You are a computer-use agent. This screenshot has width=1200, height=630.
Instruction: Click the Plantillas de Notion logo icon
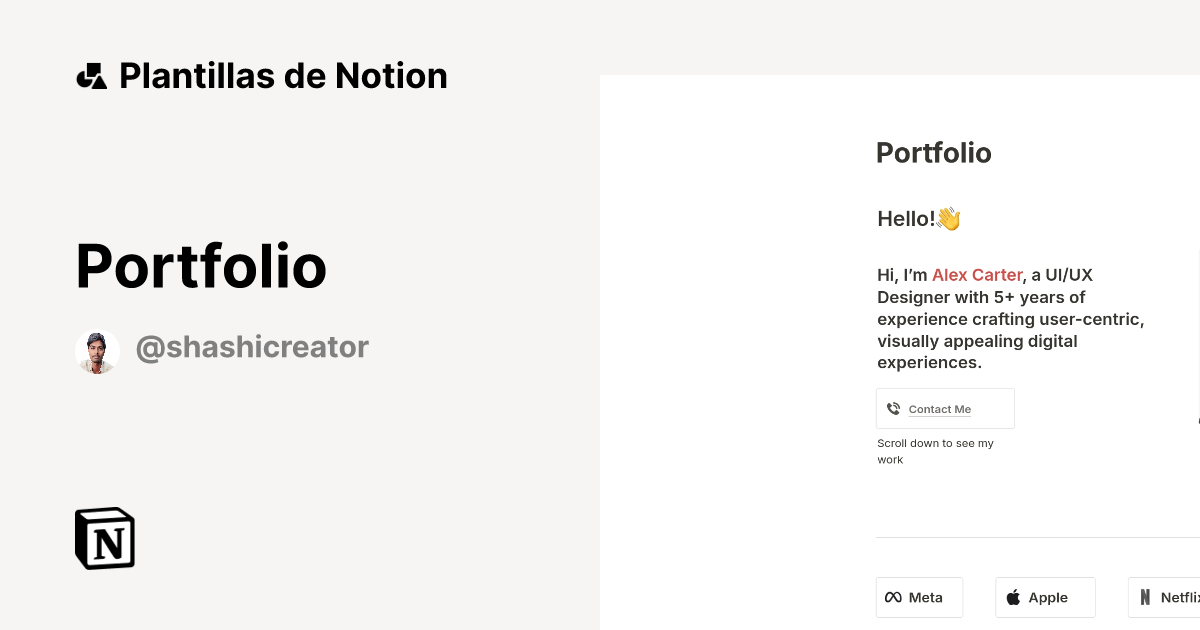pos(91,75)
